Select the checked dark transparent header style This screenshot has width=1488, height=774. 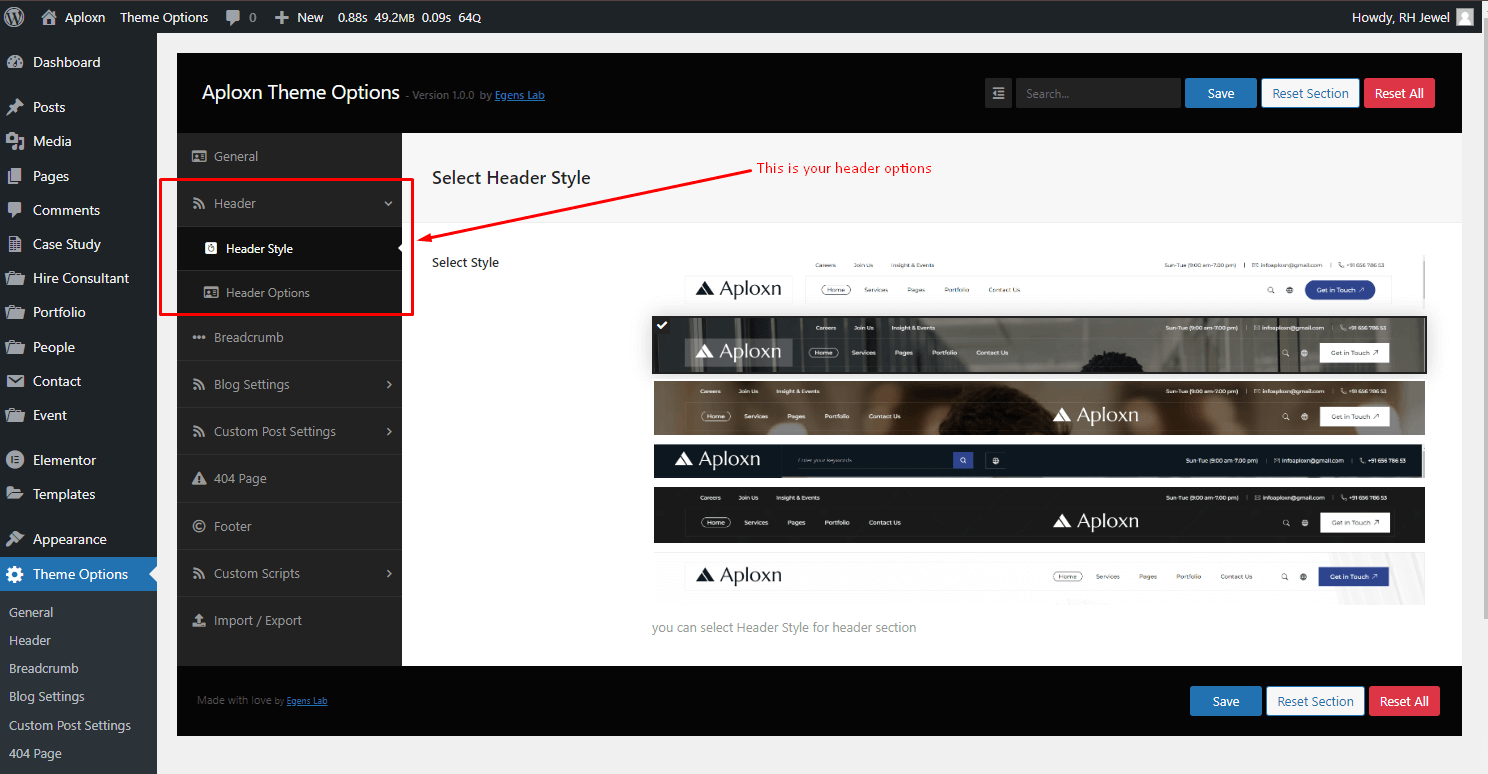coord(1039,345)
